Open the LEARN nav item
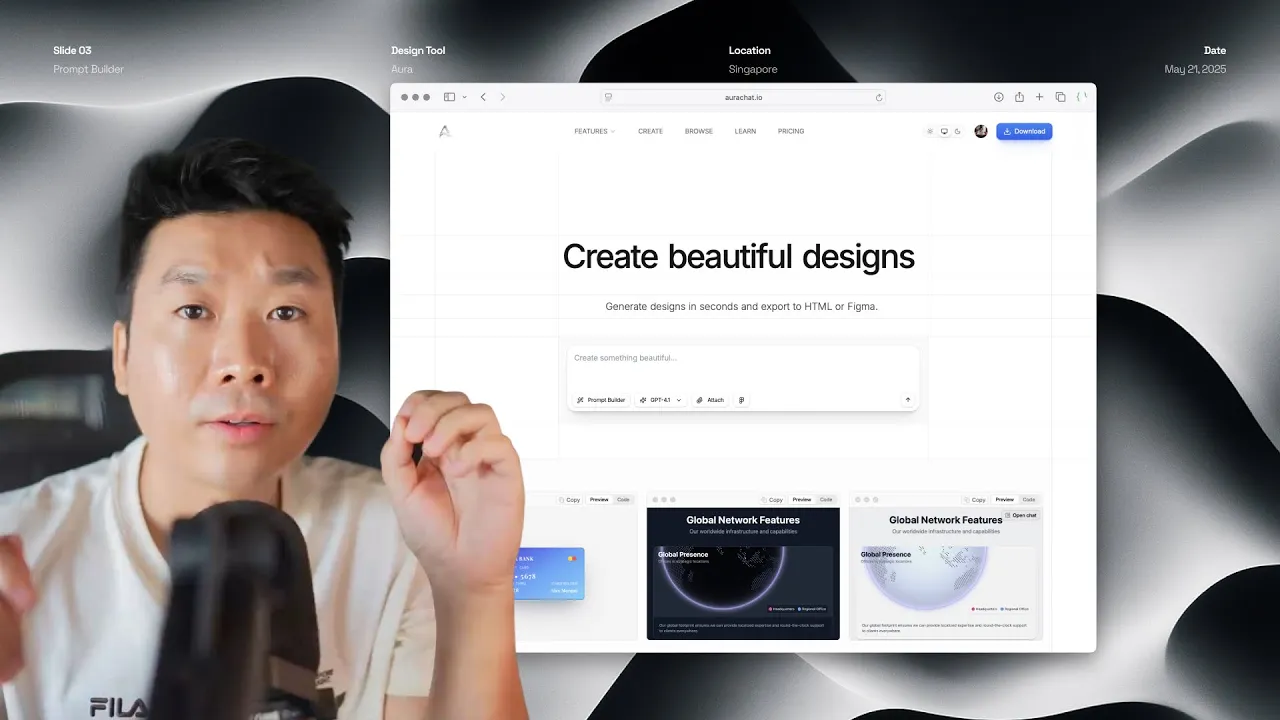 coord(745,131)
